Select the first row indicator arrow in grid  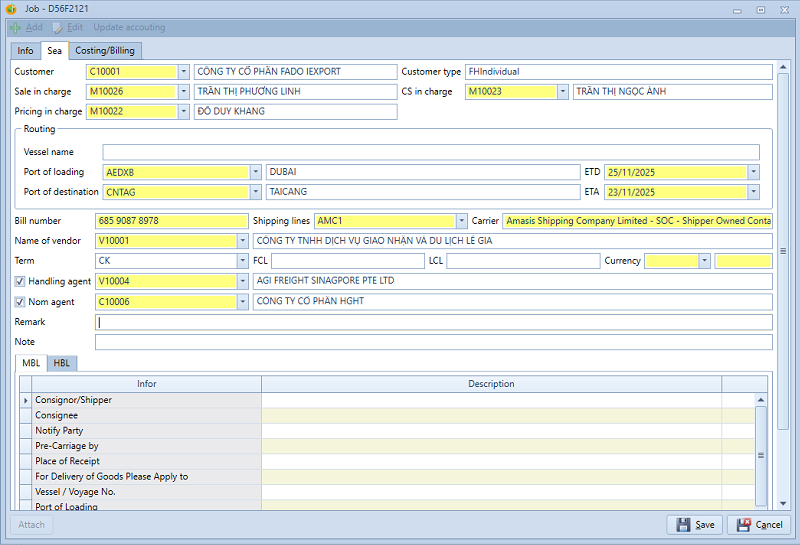[x=25, y=400]
